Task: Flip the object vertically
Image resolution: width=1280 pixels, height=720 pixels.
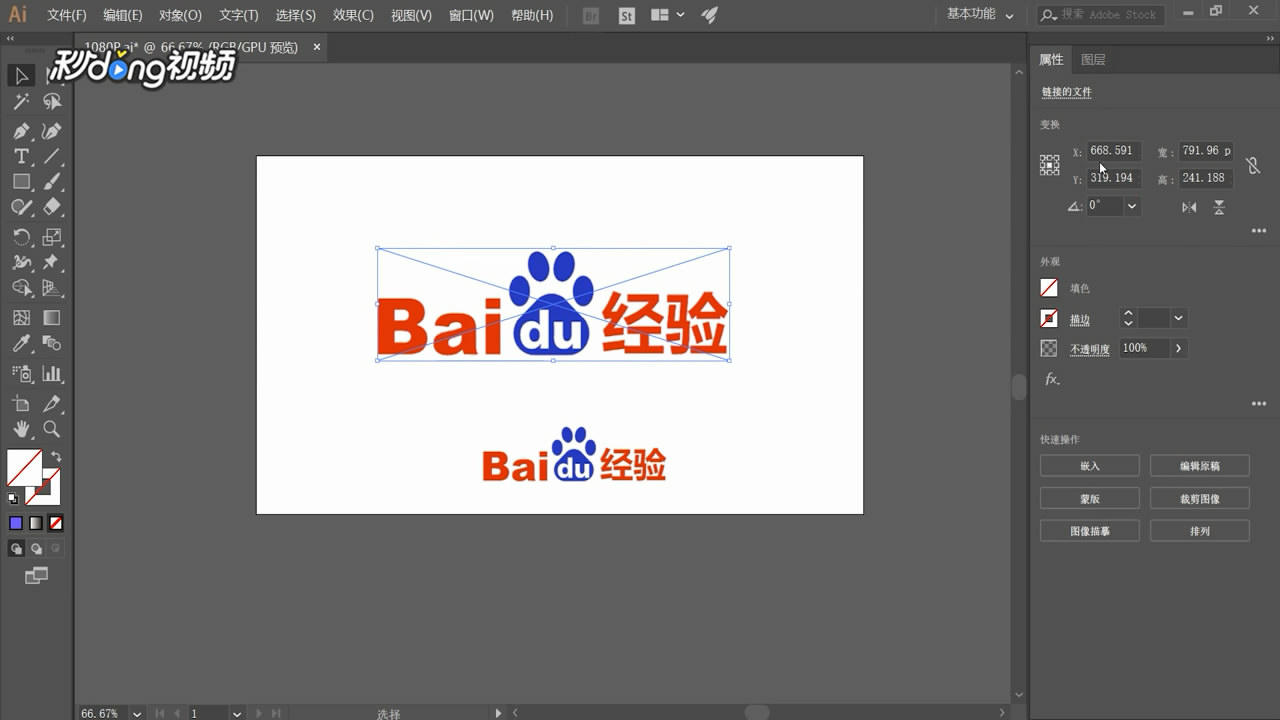Action: pyautogui.click(x=1219, y=207)
